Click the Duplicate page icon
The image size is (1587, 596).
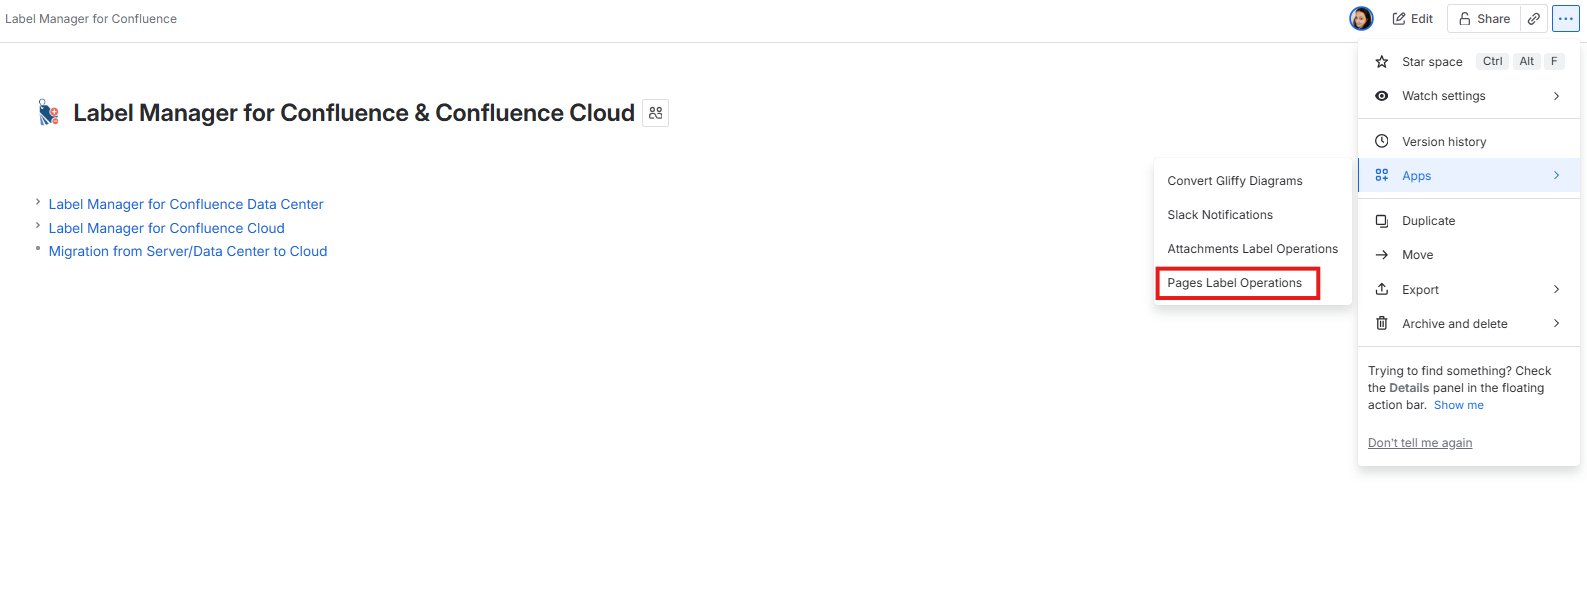(x=1381, y=221)
